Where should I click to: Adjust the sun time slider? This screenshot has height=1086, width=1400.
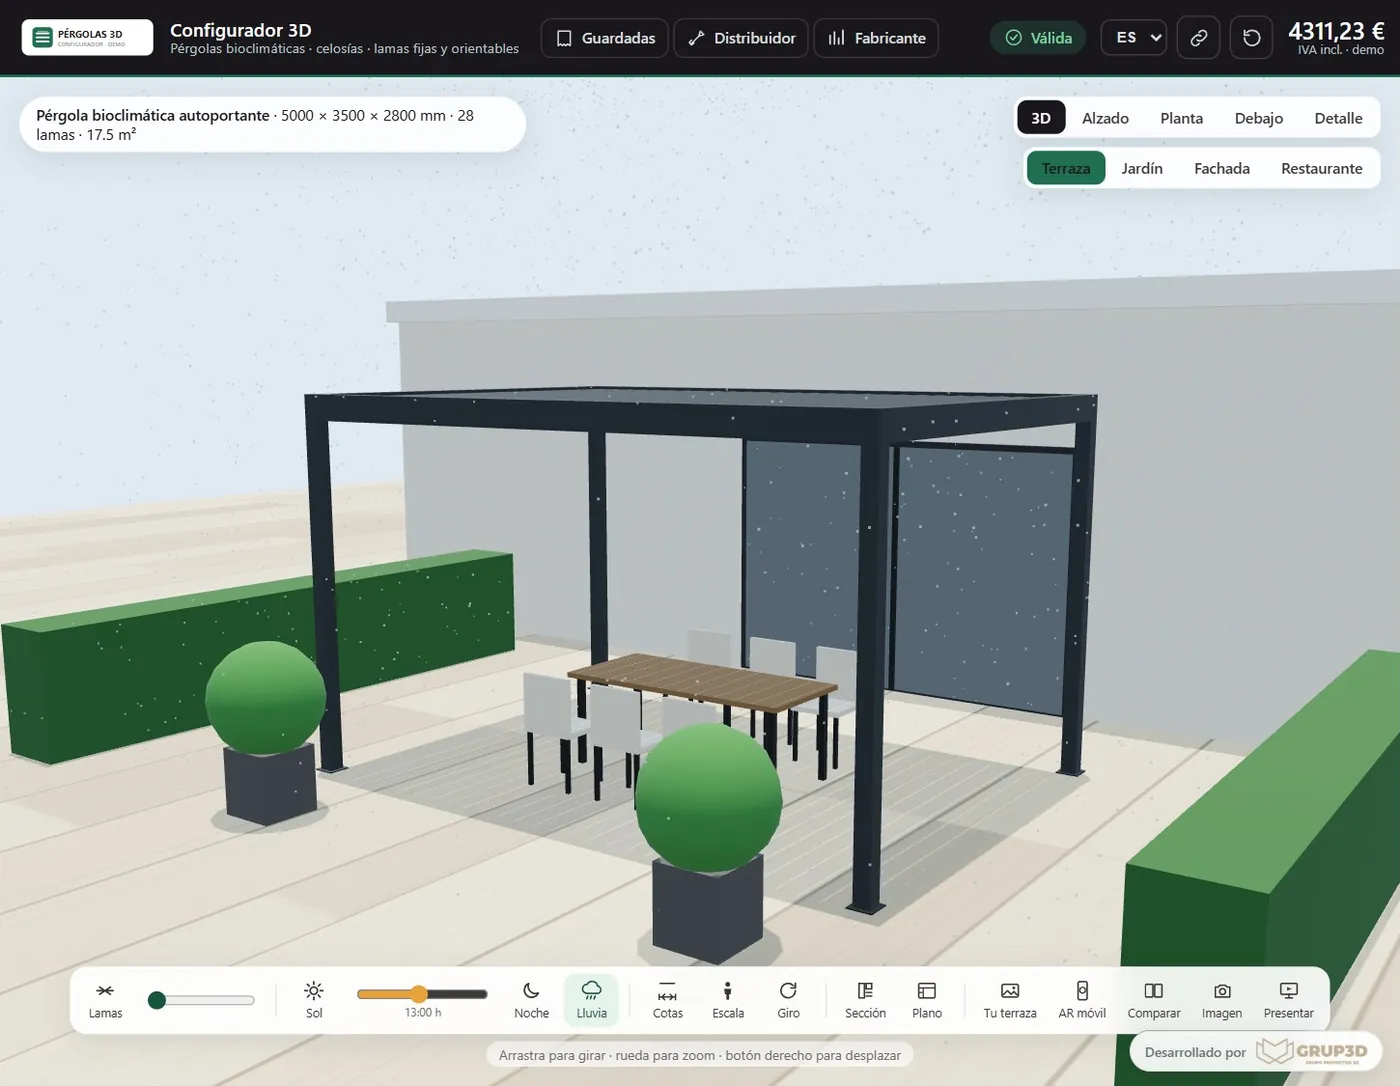pos(422,994)
